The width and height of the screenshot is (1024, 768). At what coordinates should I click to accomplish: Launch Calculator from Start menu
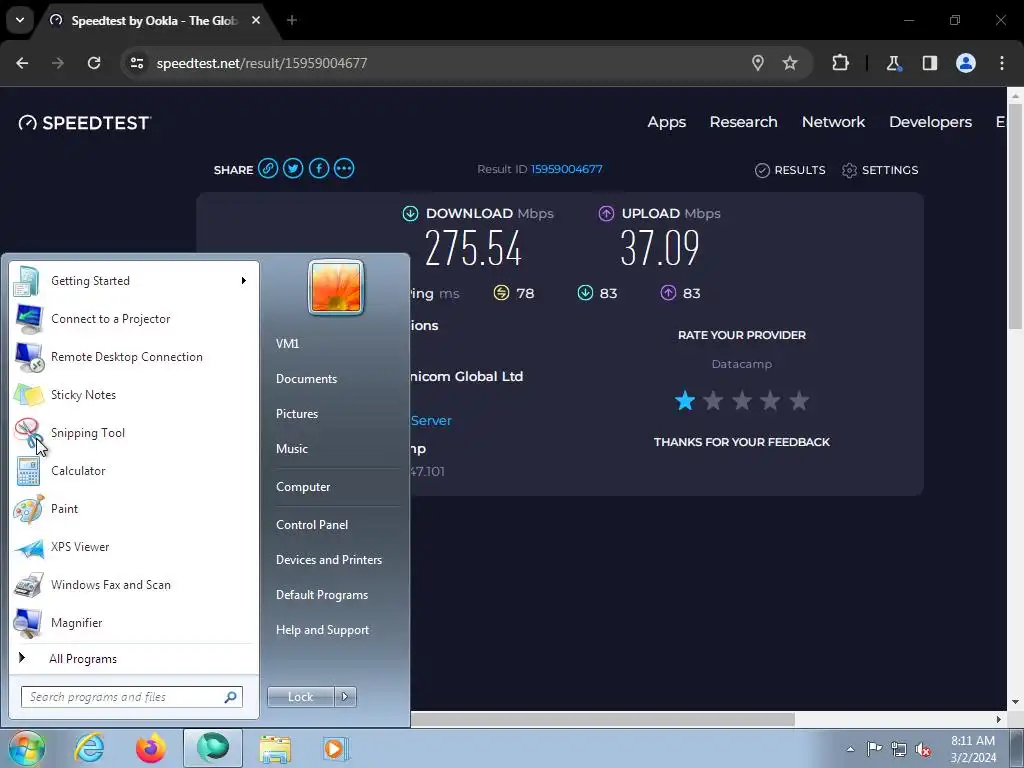pyautogui.click(x=134, y=470)
